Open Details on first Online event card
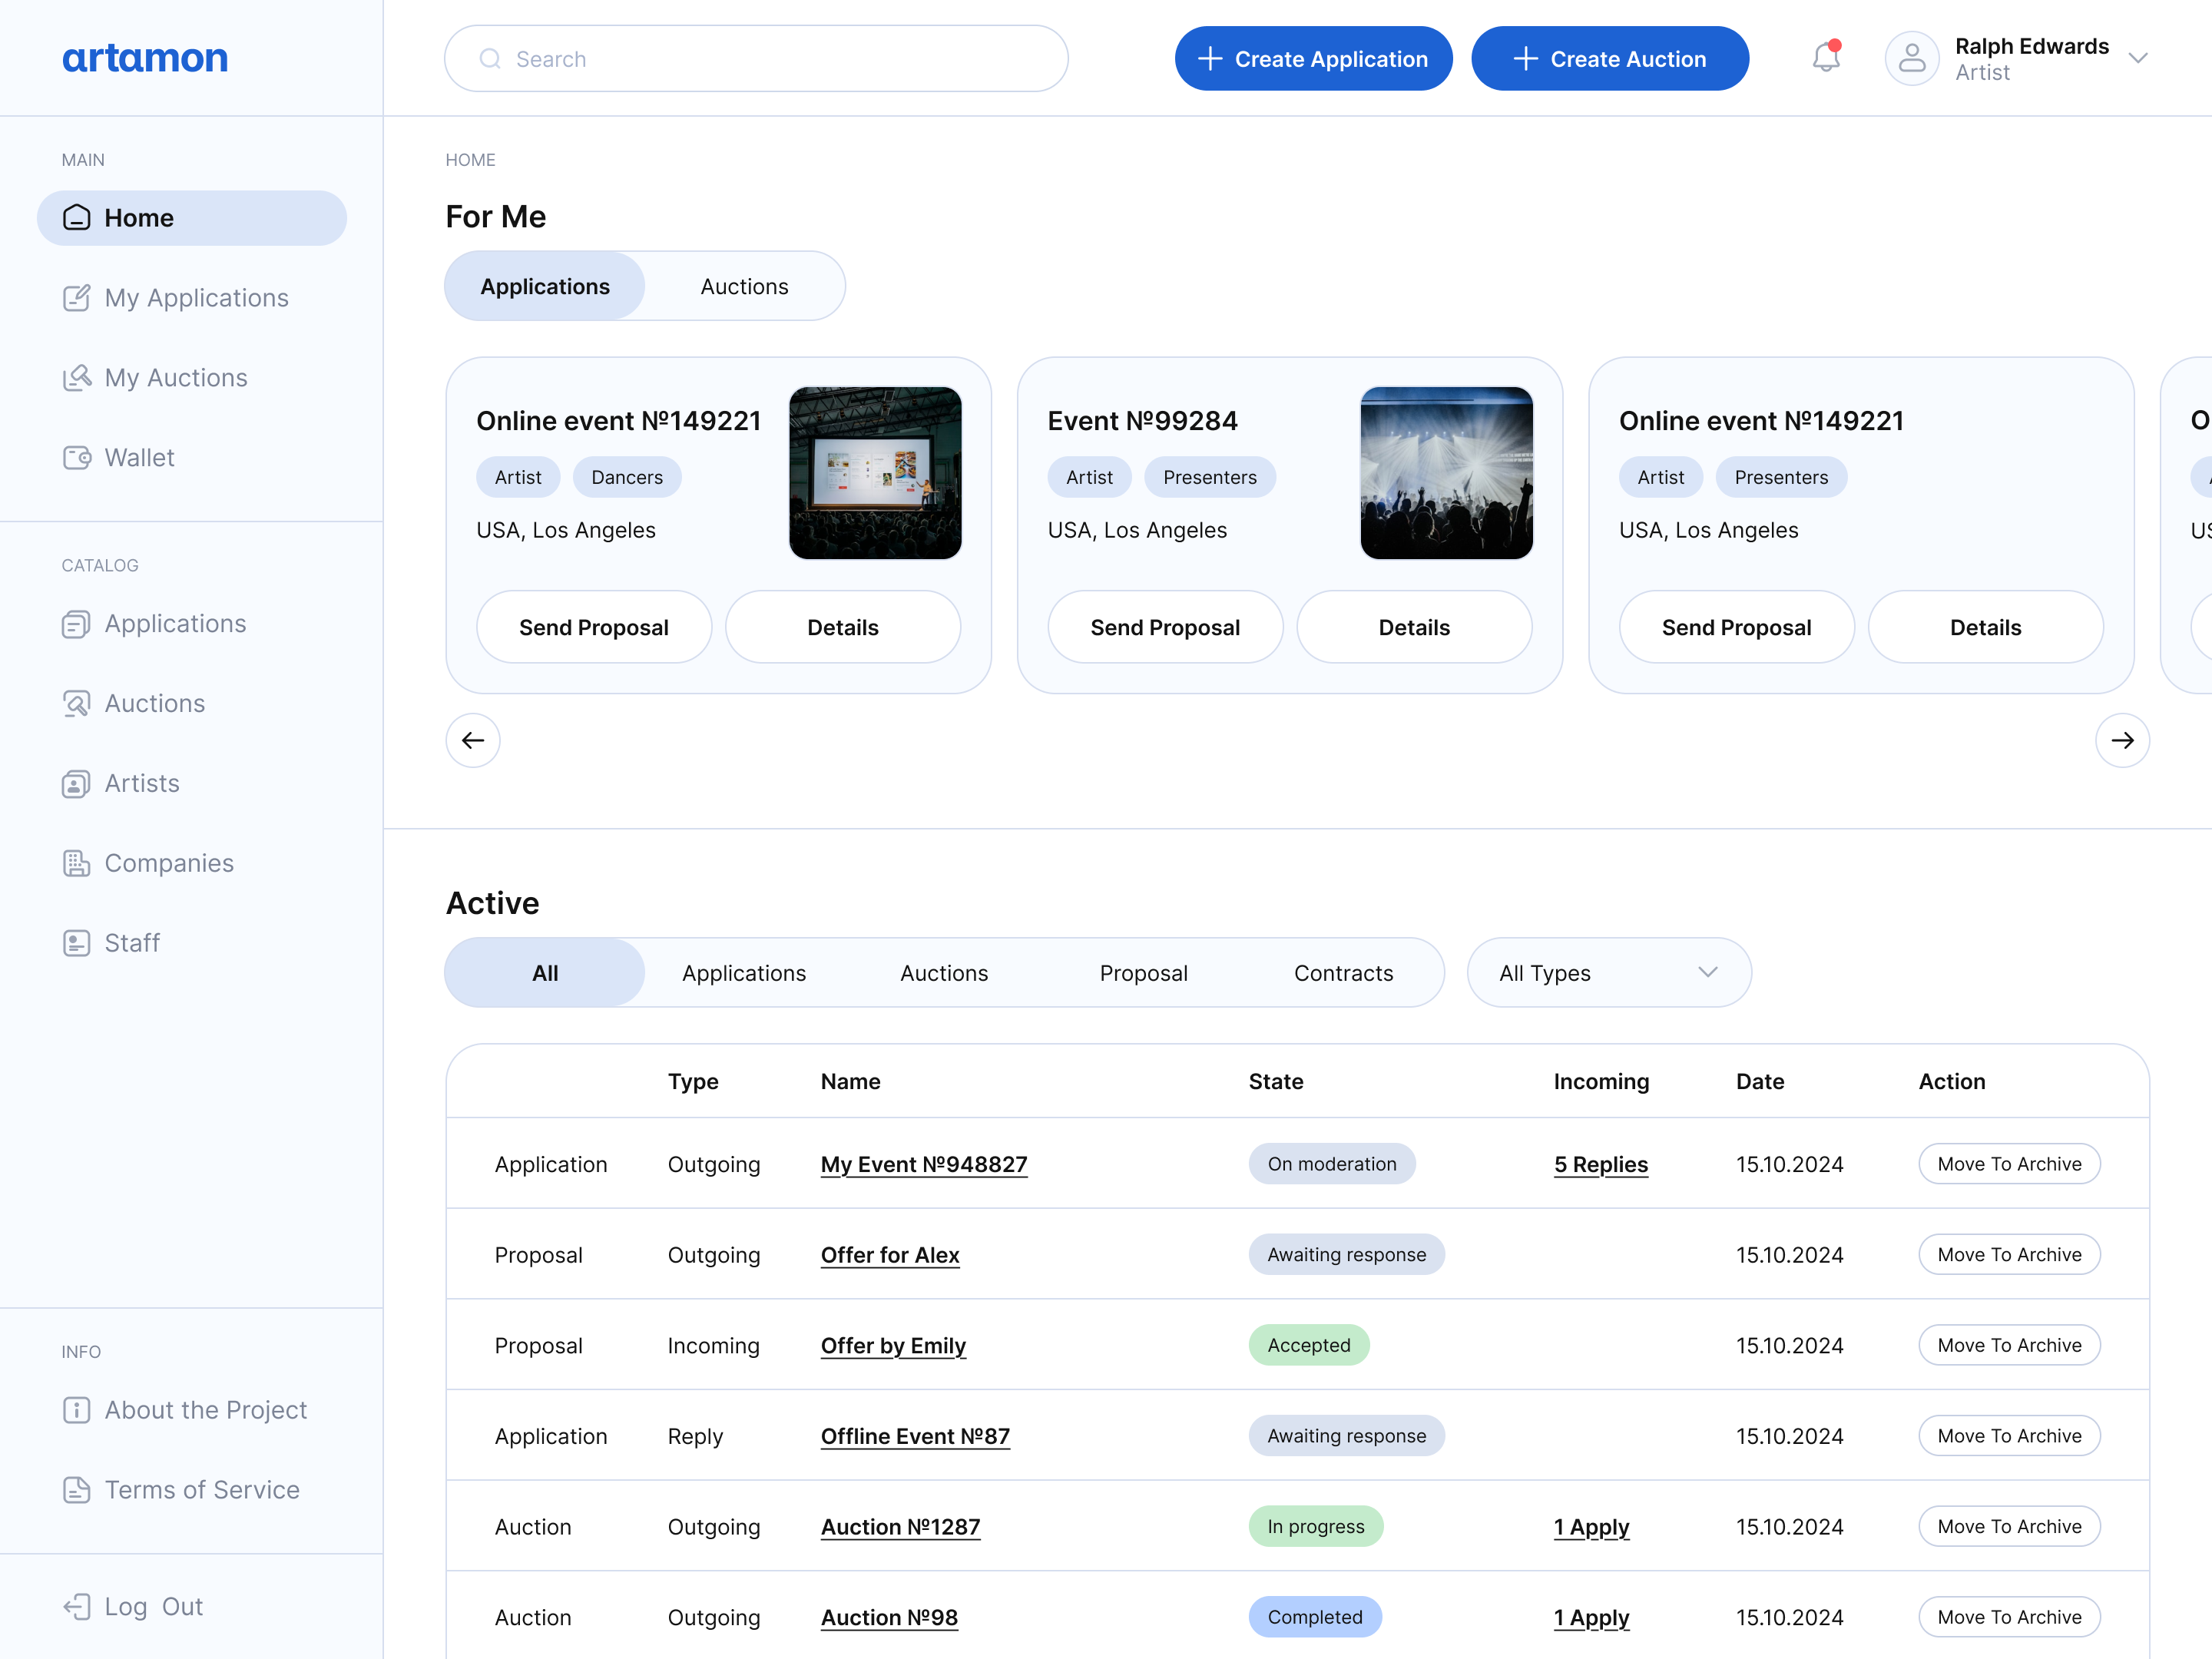The height and width of the screenshot is (1659, 2212). pyautogui.click(x=843, y=627)
